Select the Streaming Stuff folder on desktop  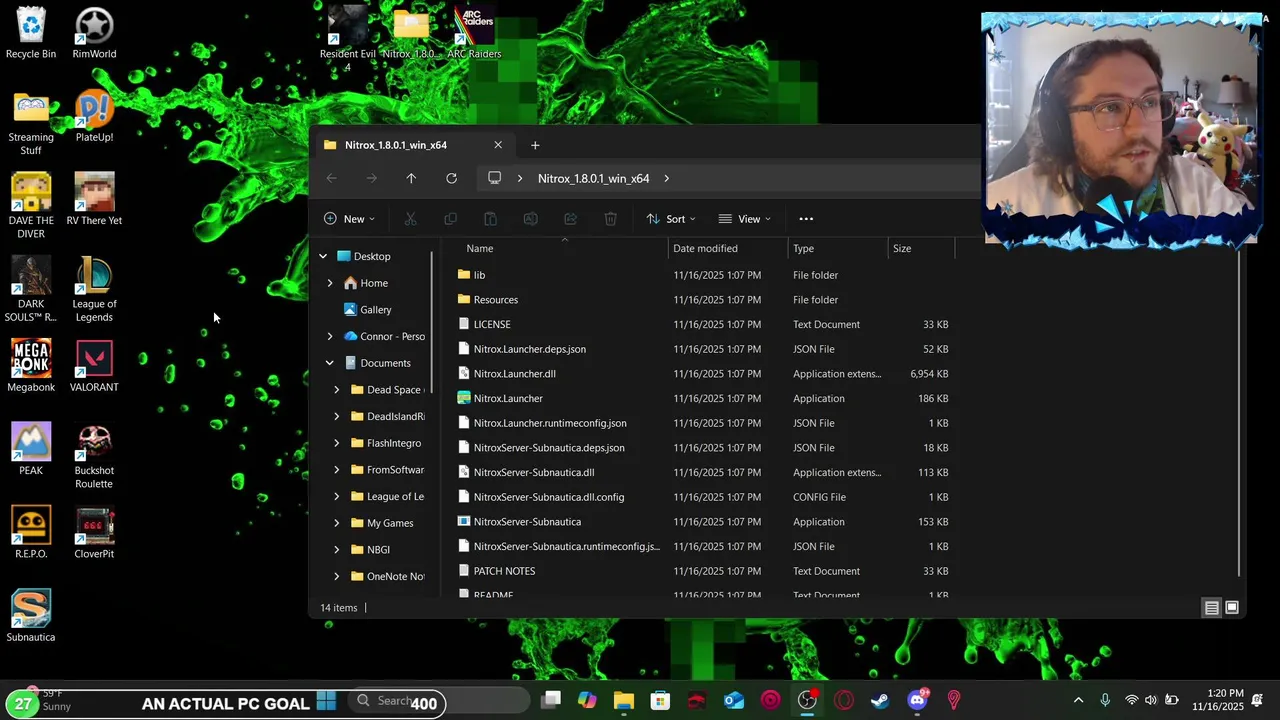(31, 123)
